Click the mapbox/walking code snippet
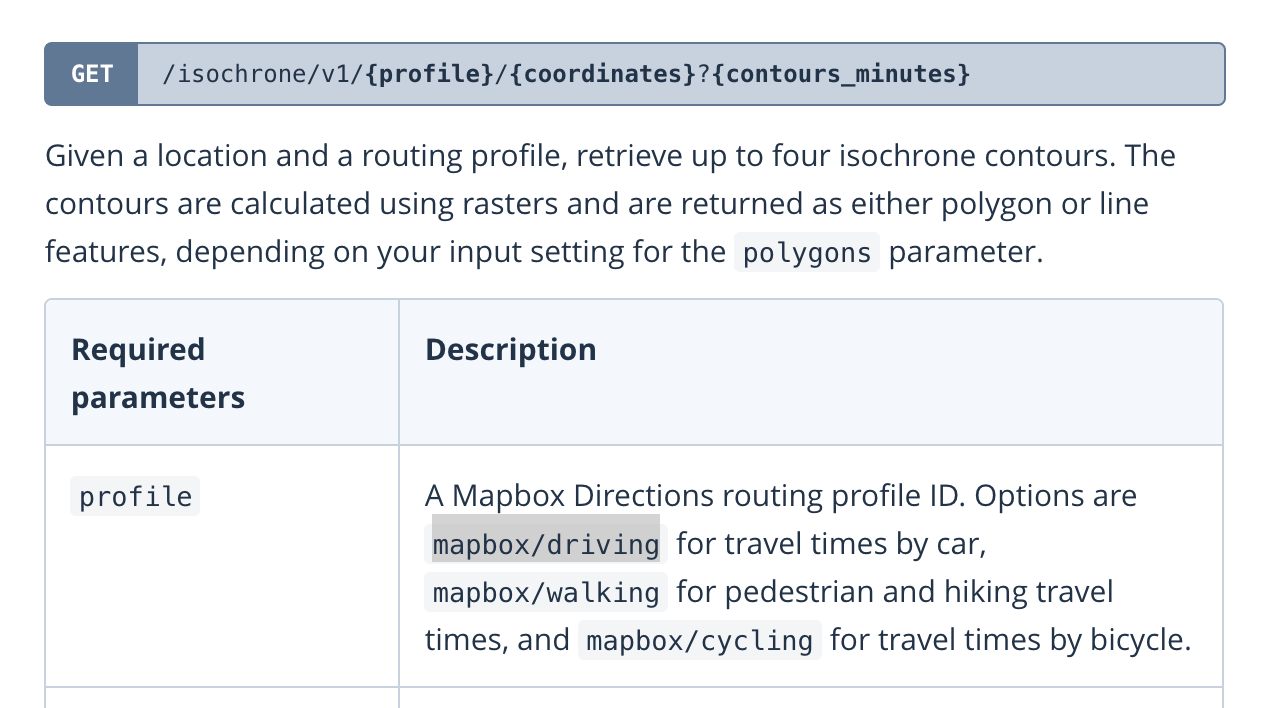The image size is (1264, 708). (546, 592)
